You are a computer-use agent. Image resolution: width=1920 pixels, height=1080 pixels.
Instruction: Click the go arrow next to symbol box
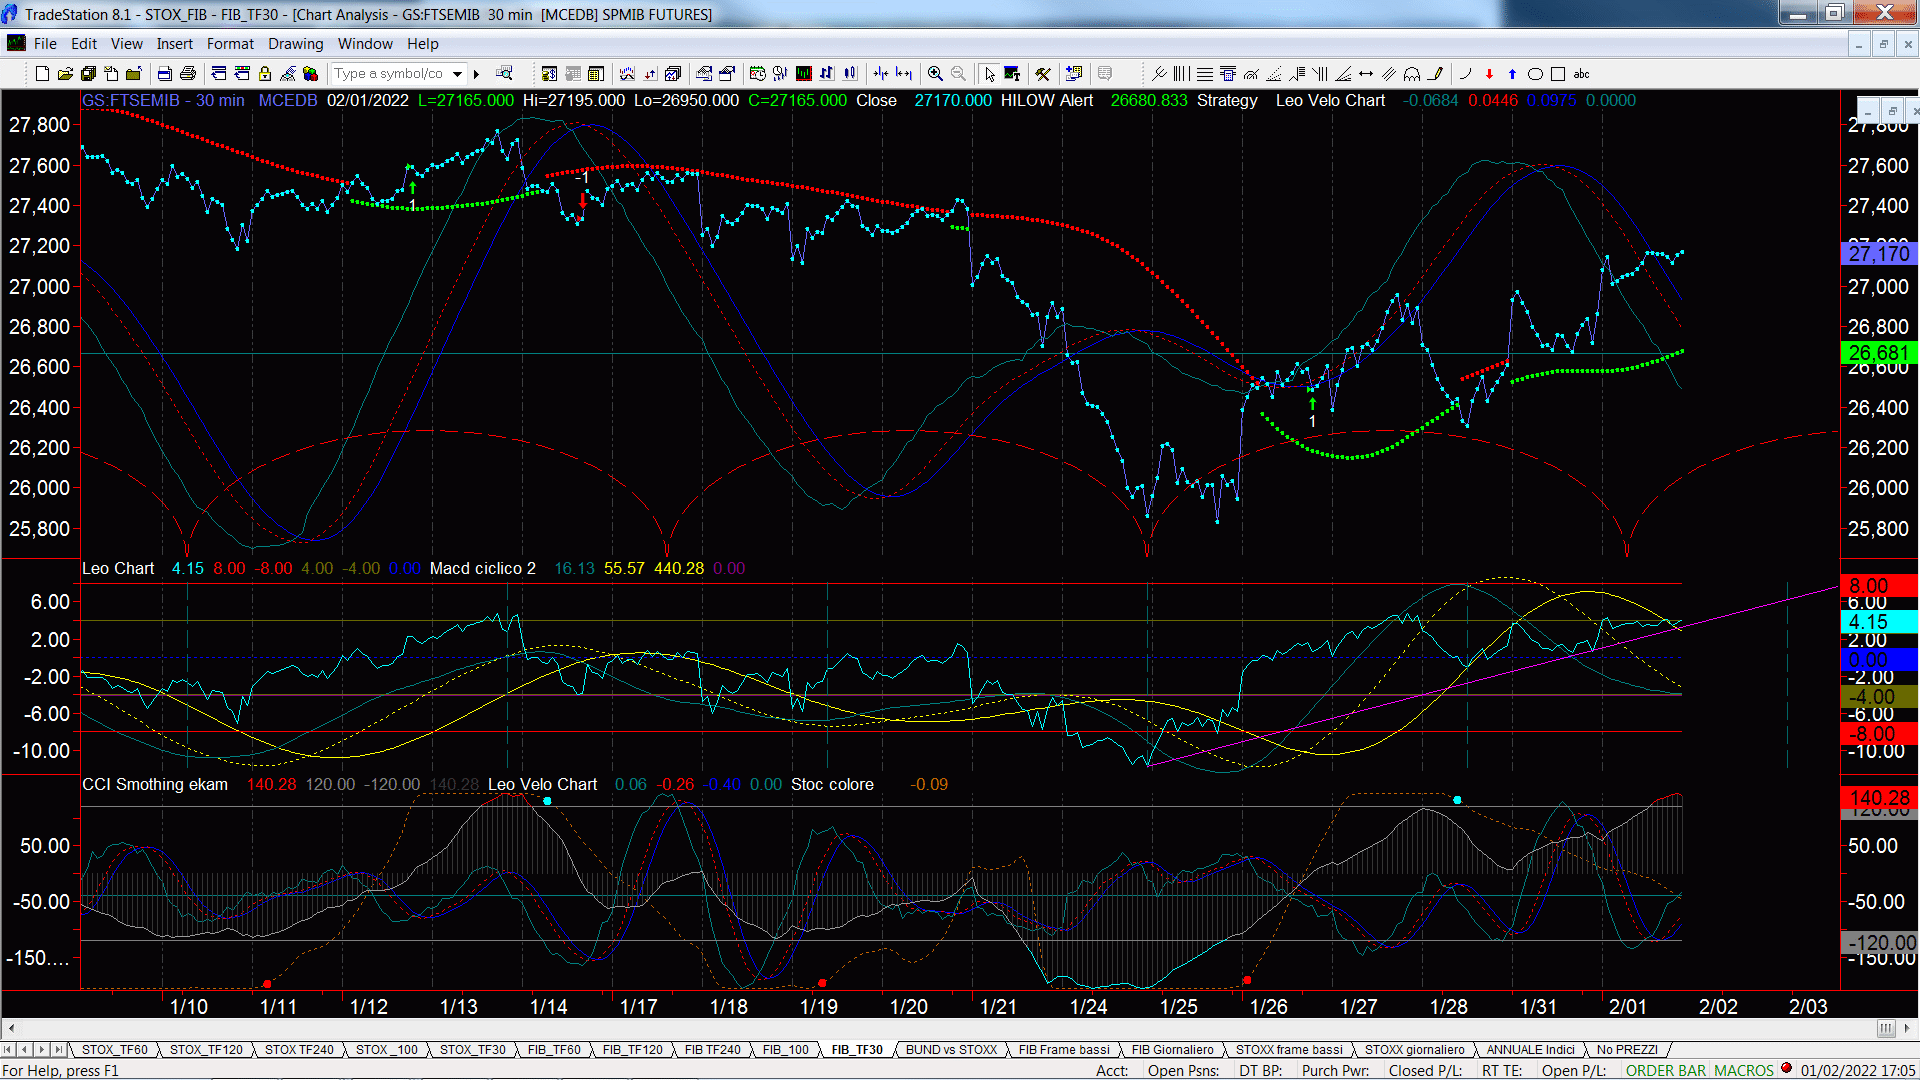477,74
